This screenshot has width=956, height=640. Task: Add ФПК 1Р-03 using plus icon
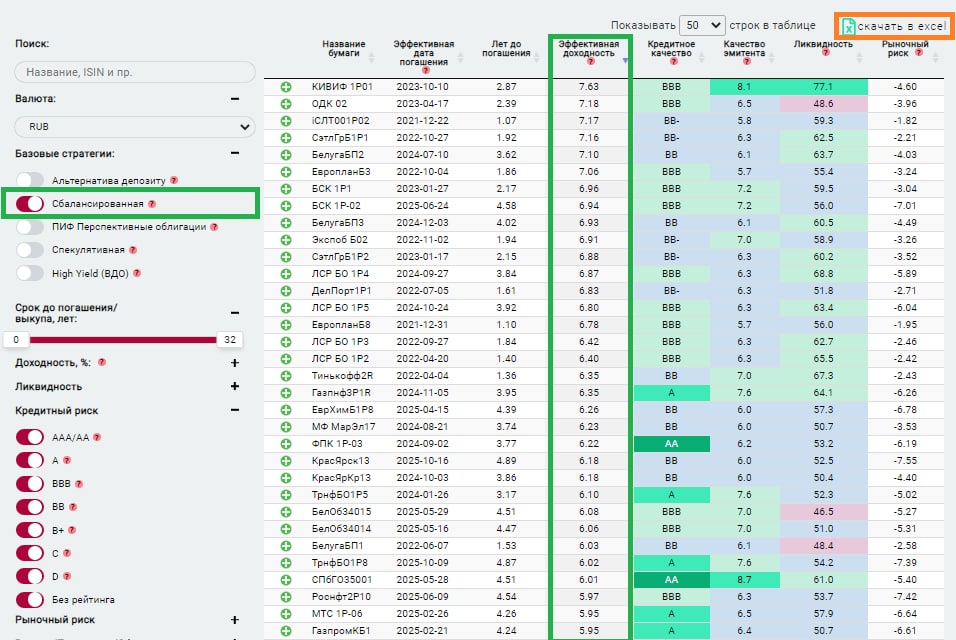(x=286, y=444)
